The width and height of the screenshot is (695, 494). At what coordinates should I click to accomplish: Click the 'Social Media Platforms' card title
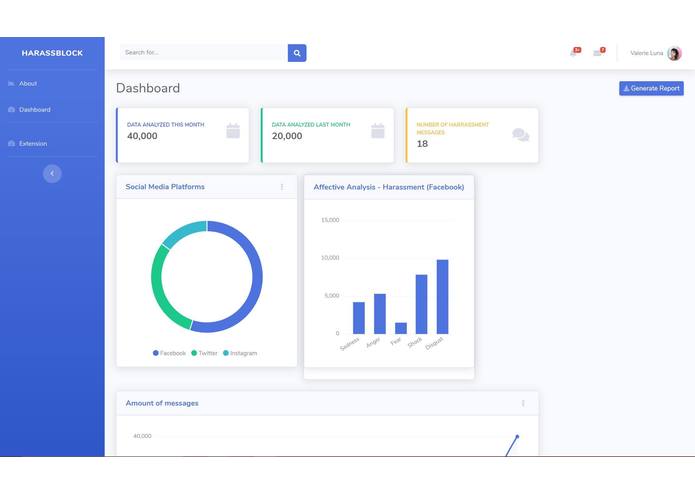(165, 187)
